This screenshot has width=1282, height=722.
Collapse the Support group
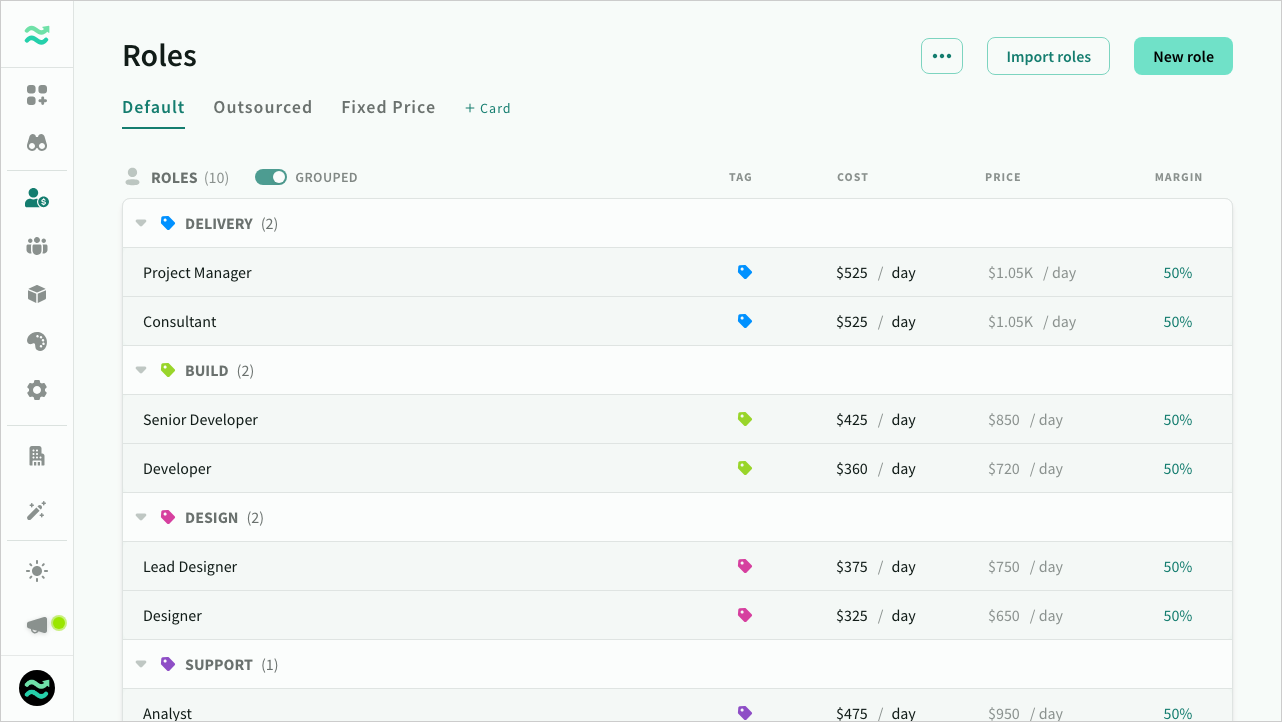coord(141,665)
